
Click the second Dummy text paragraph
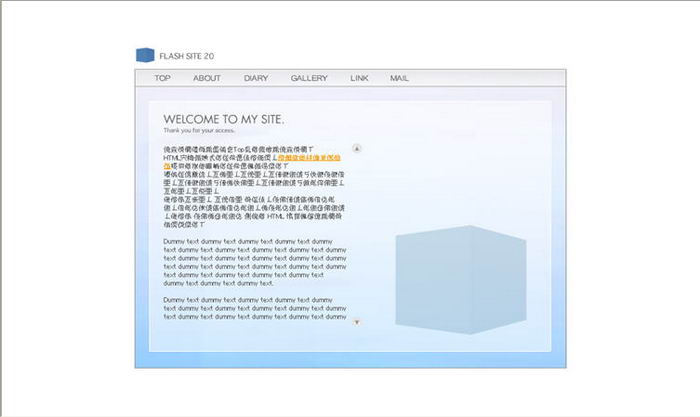pos(255,312)
